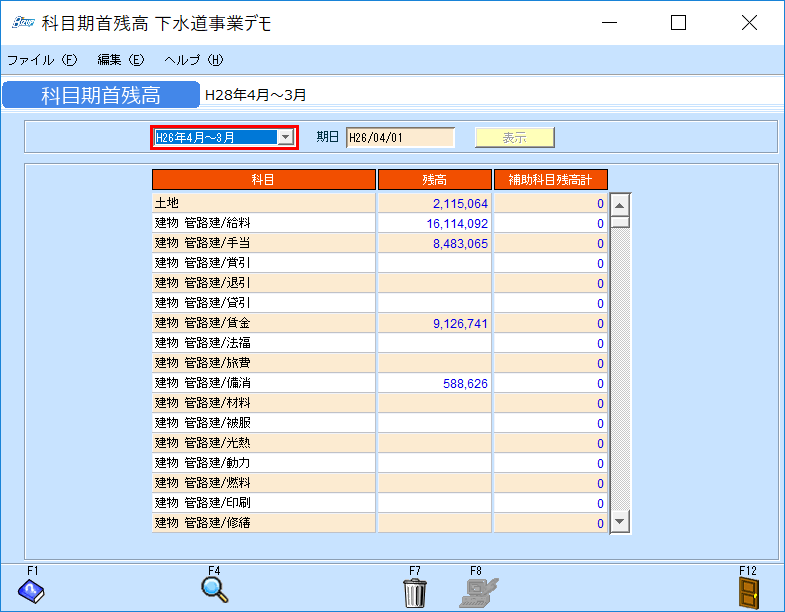Click balance value 16,114,092

pos(457,224)
